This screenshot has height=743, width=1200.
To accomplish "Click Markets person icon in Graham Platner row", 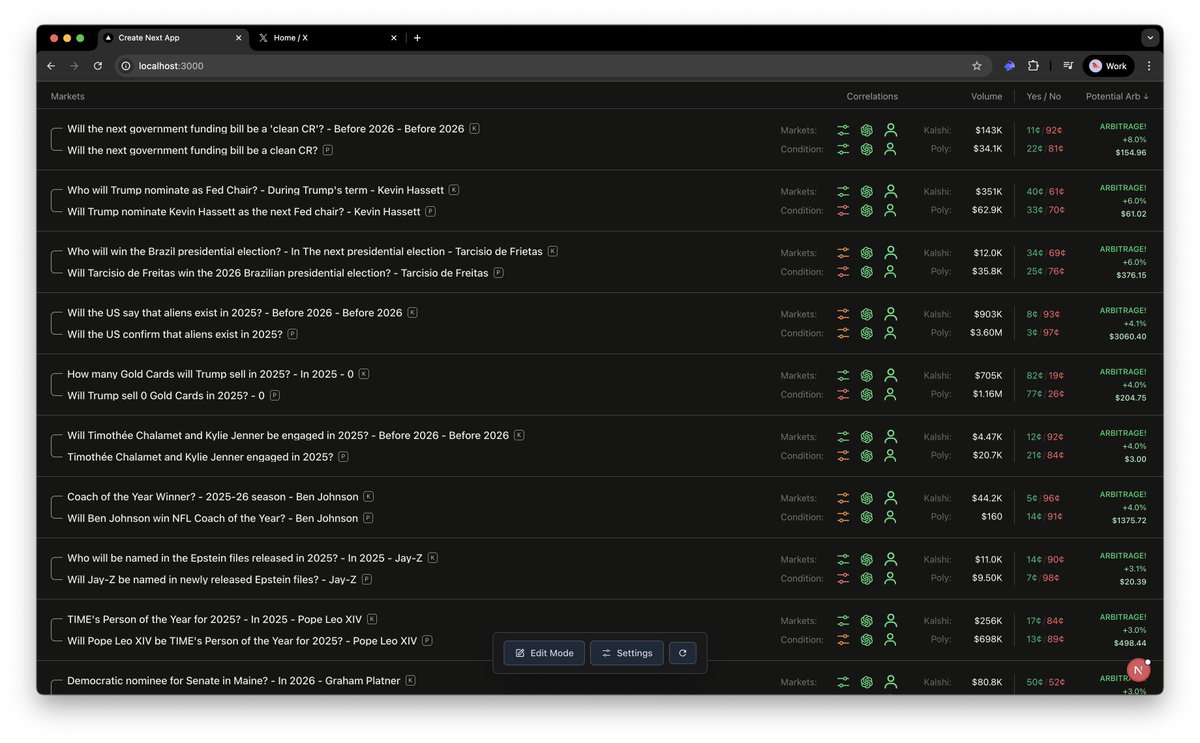I will (x=891, y=682).
